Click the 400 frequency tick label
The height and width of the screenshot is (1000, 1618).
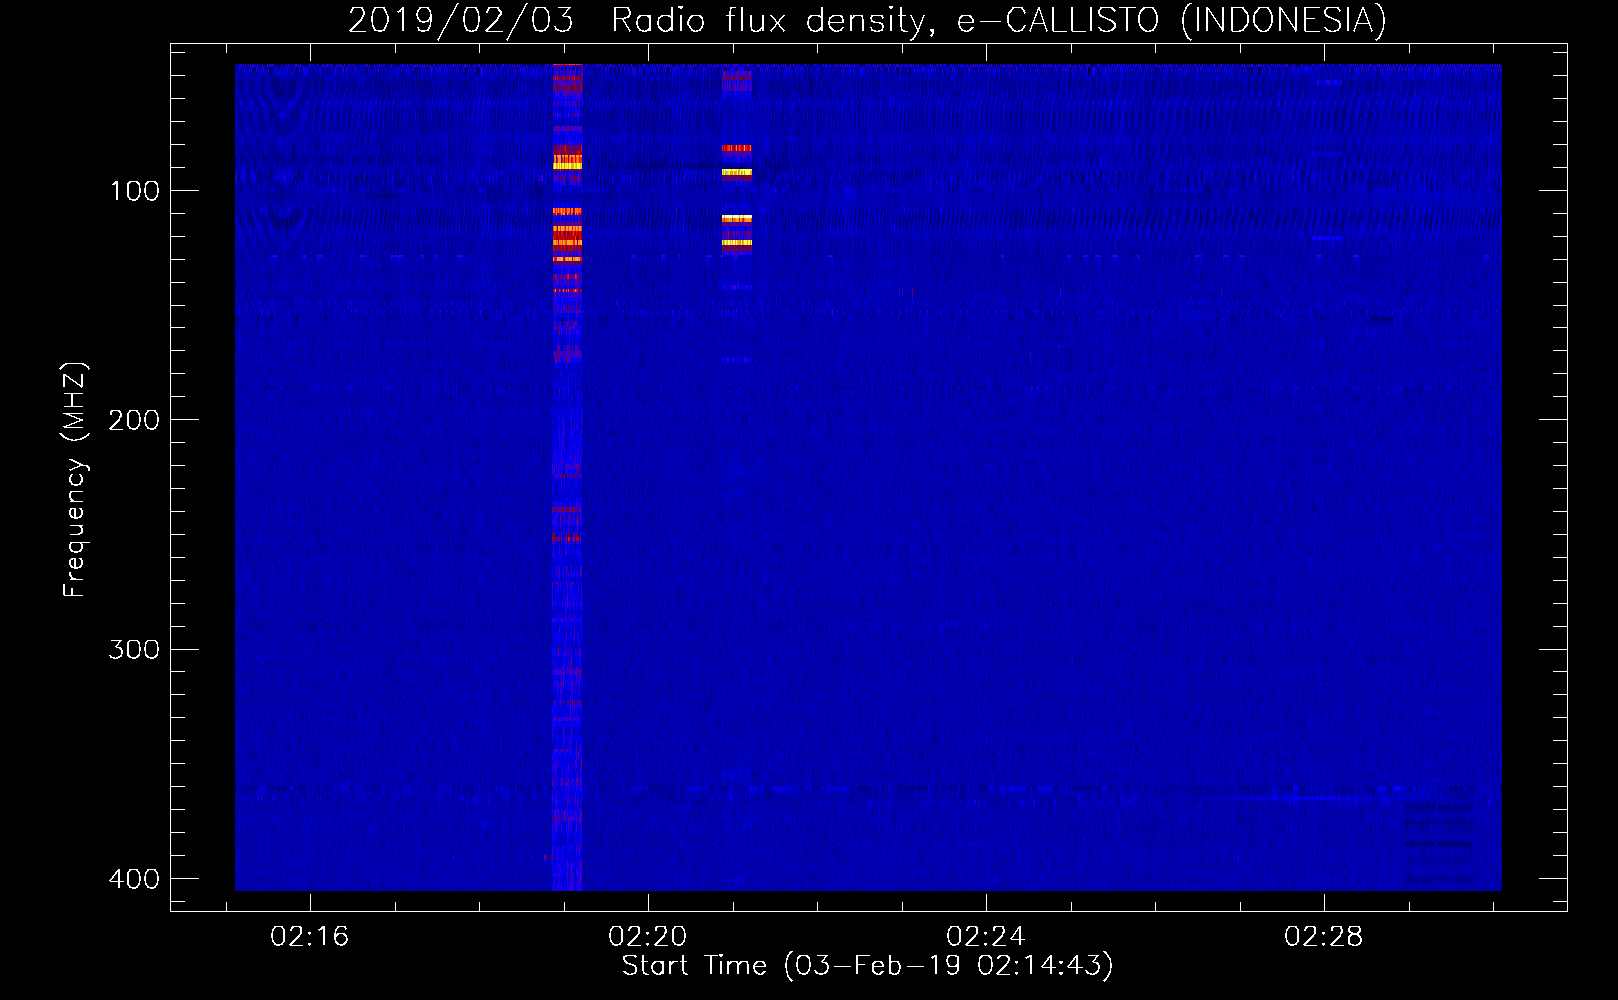pos(134,879)
